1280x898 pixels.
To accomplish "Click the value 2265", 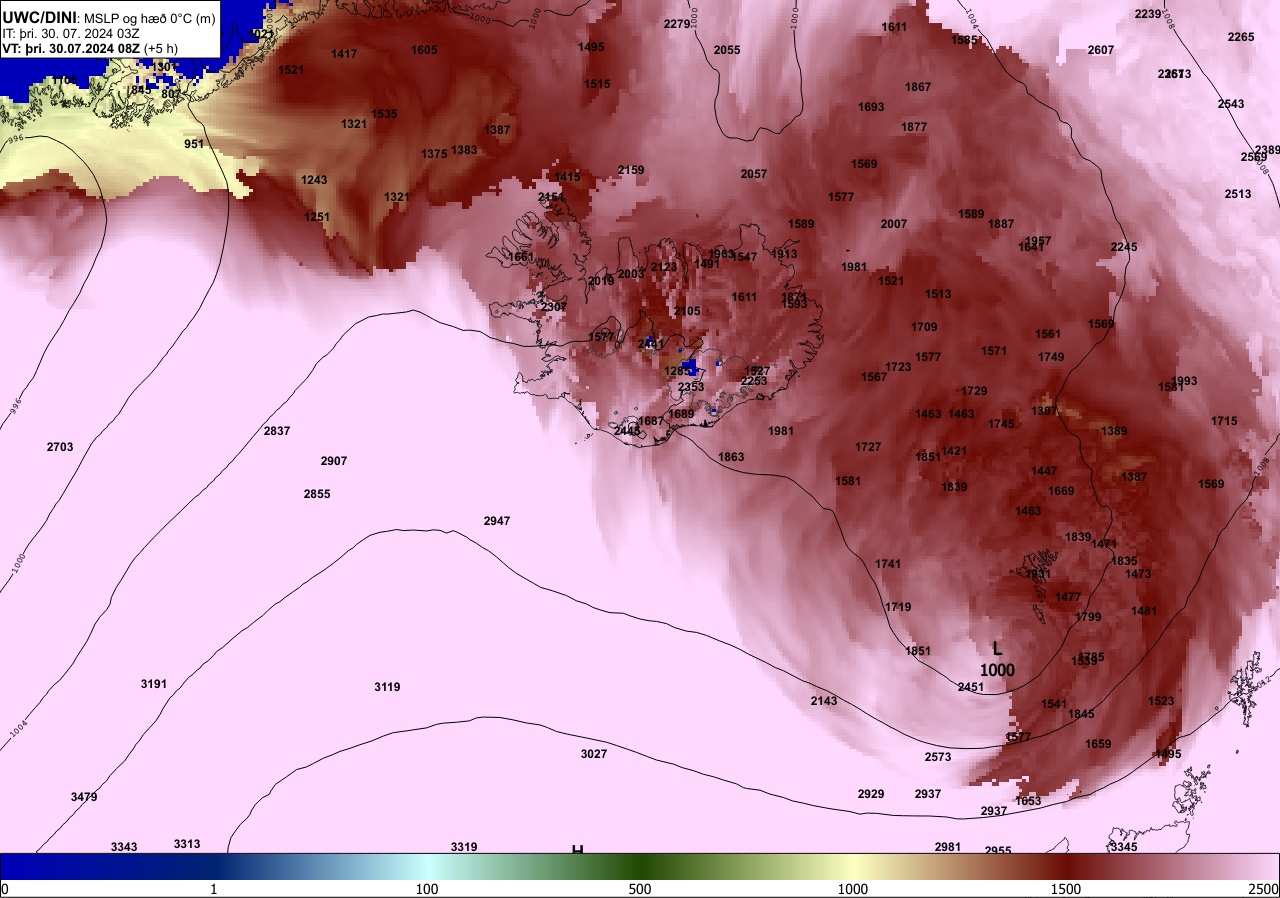I will [x=1240, y=37].
